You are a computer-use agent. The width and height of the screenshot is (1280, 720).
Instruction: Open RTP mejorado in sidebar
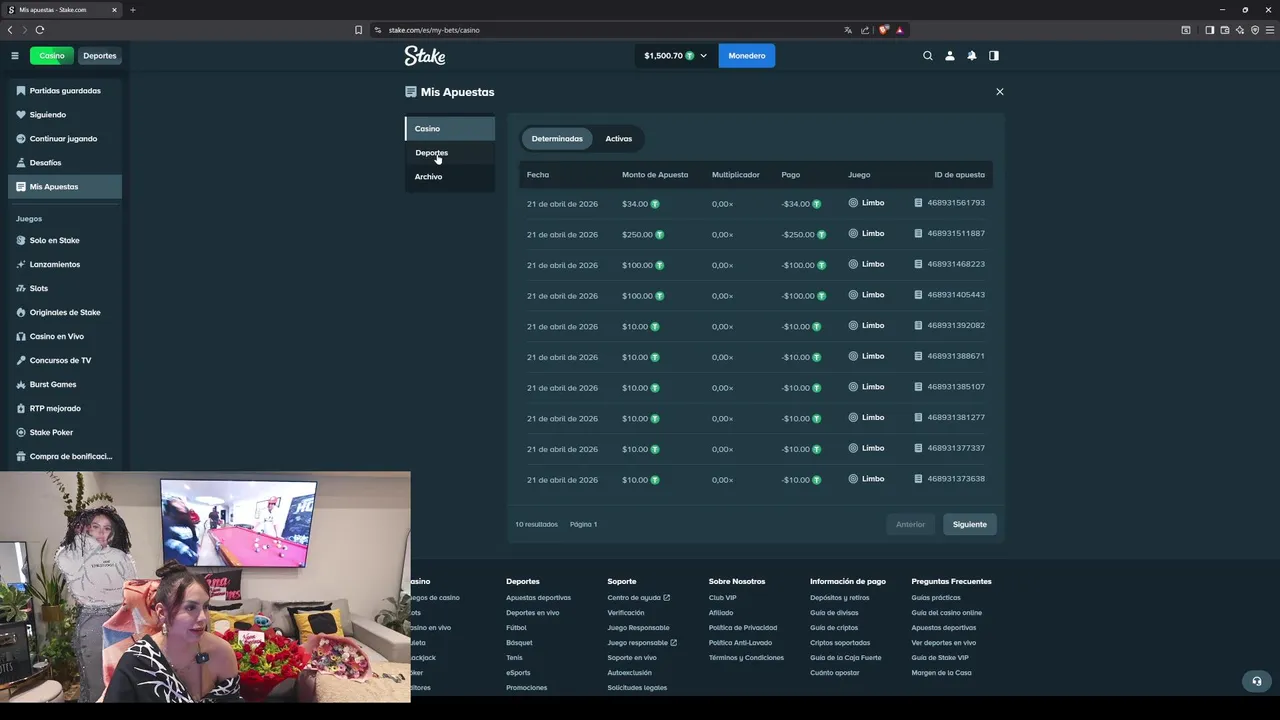pos(65,409)
